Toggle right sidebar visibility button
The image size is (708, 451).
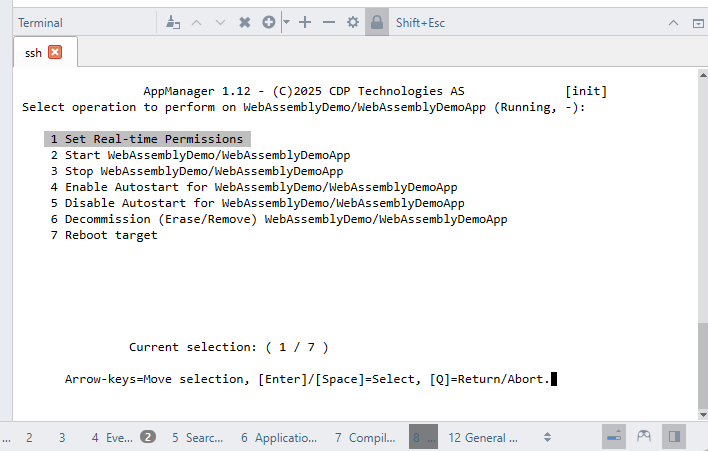pyautogui.click(x=674, y=437)
